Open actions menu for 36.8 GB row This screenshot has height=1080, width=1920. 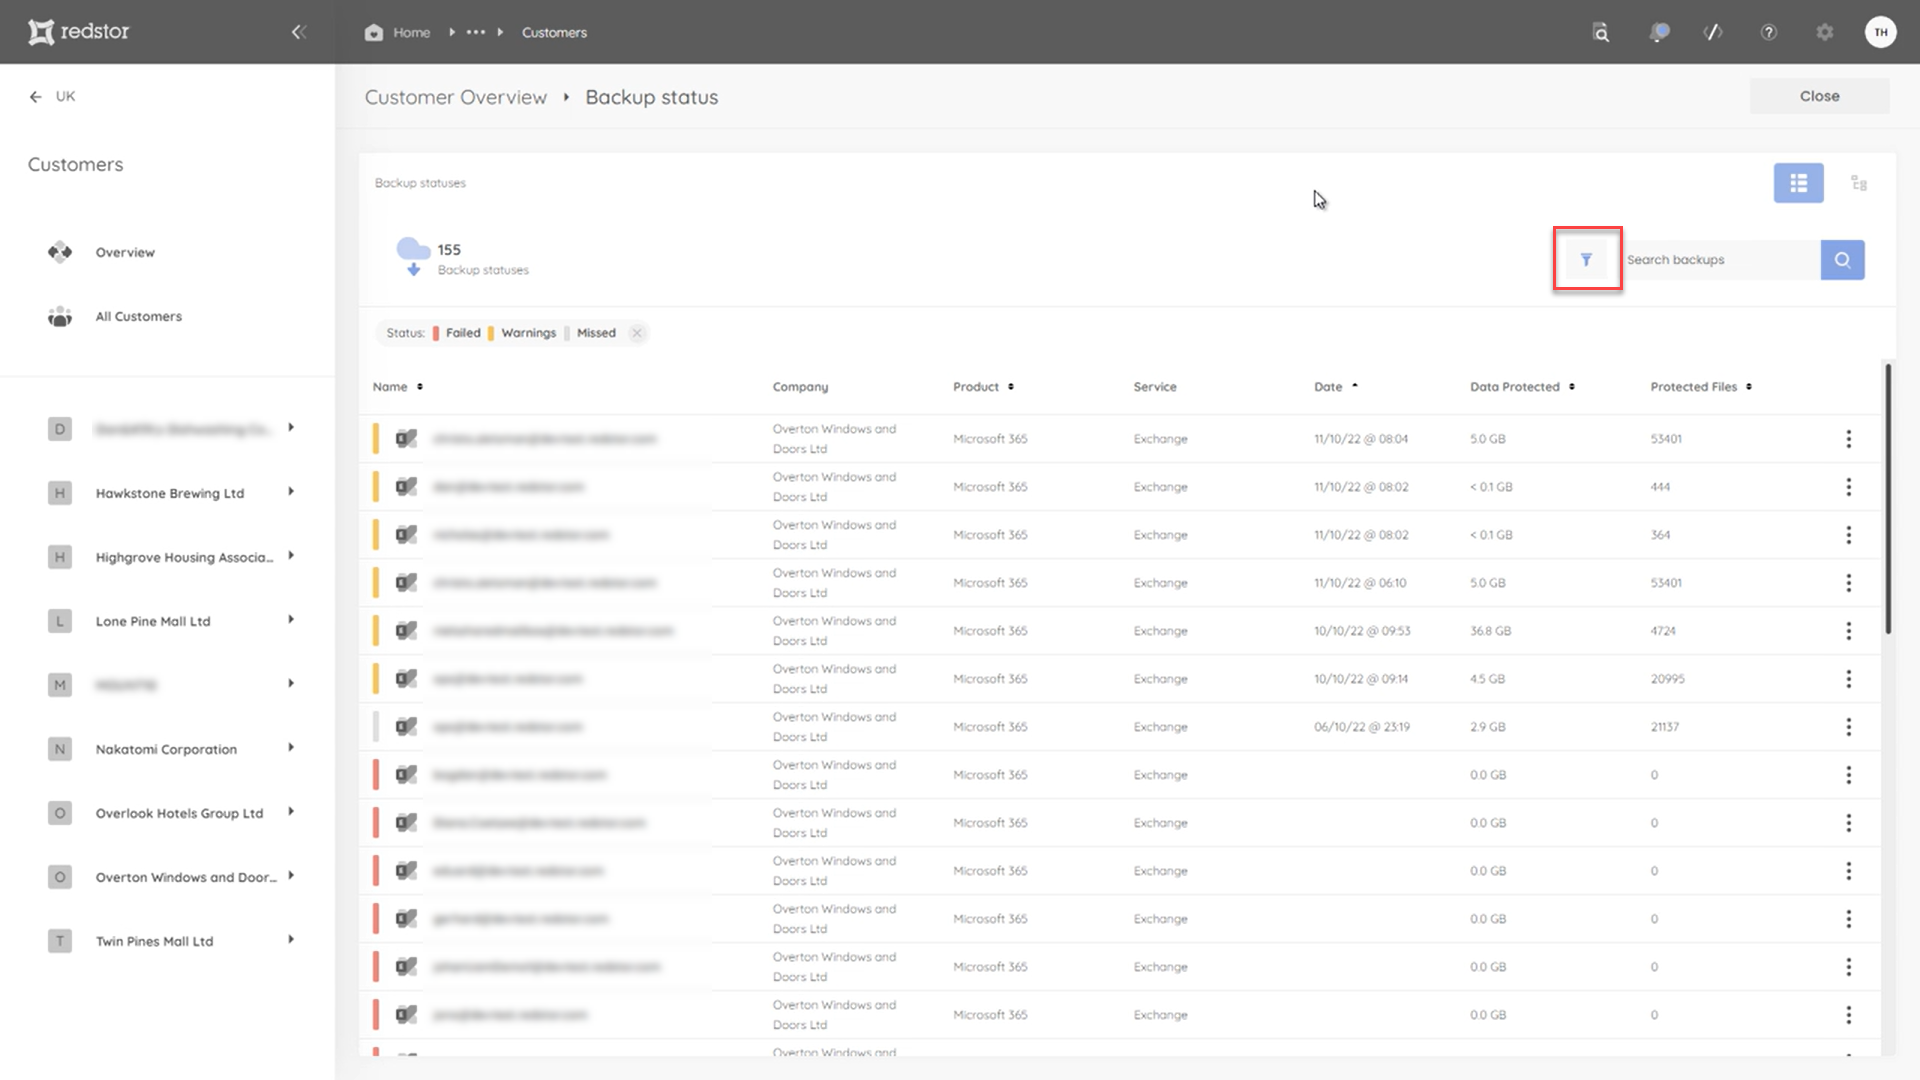[x=1848, y=631]
